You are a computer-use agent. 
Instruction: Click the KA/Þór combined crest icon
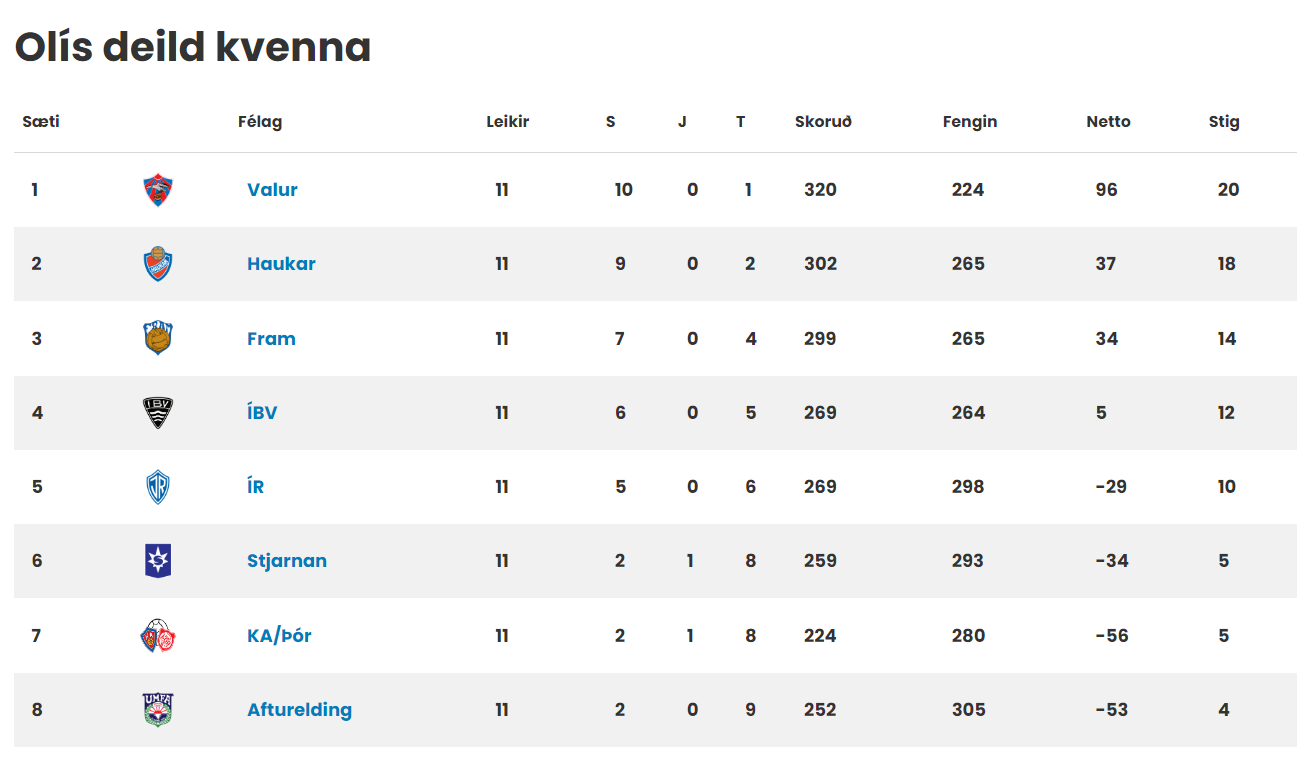pyautogui.click(x=158, y=635)
